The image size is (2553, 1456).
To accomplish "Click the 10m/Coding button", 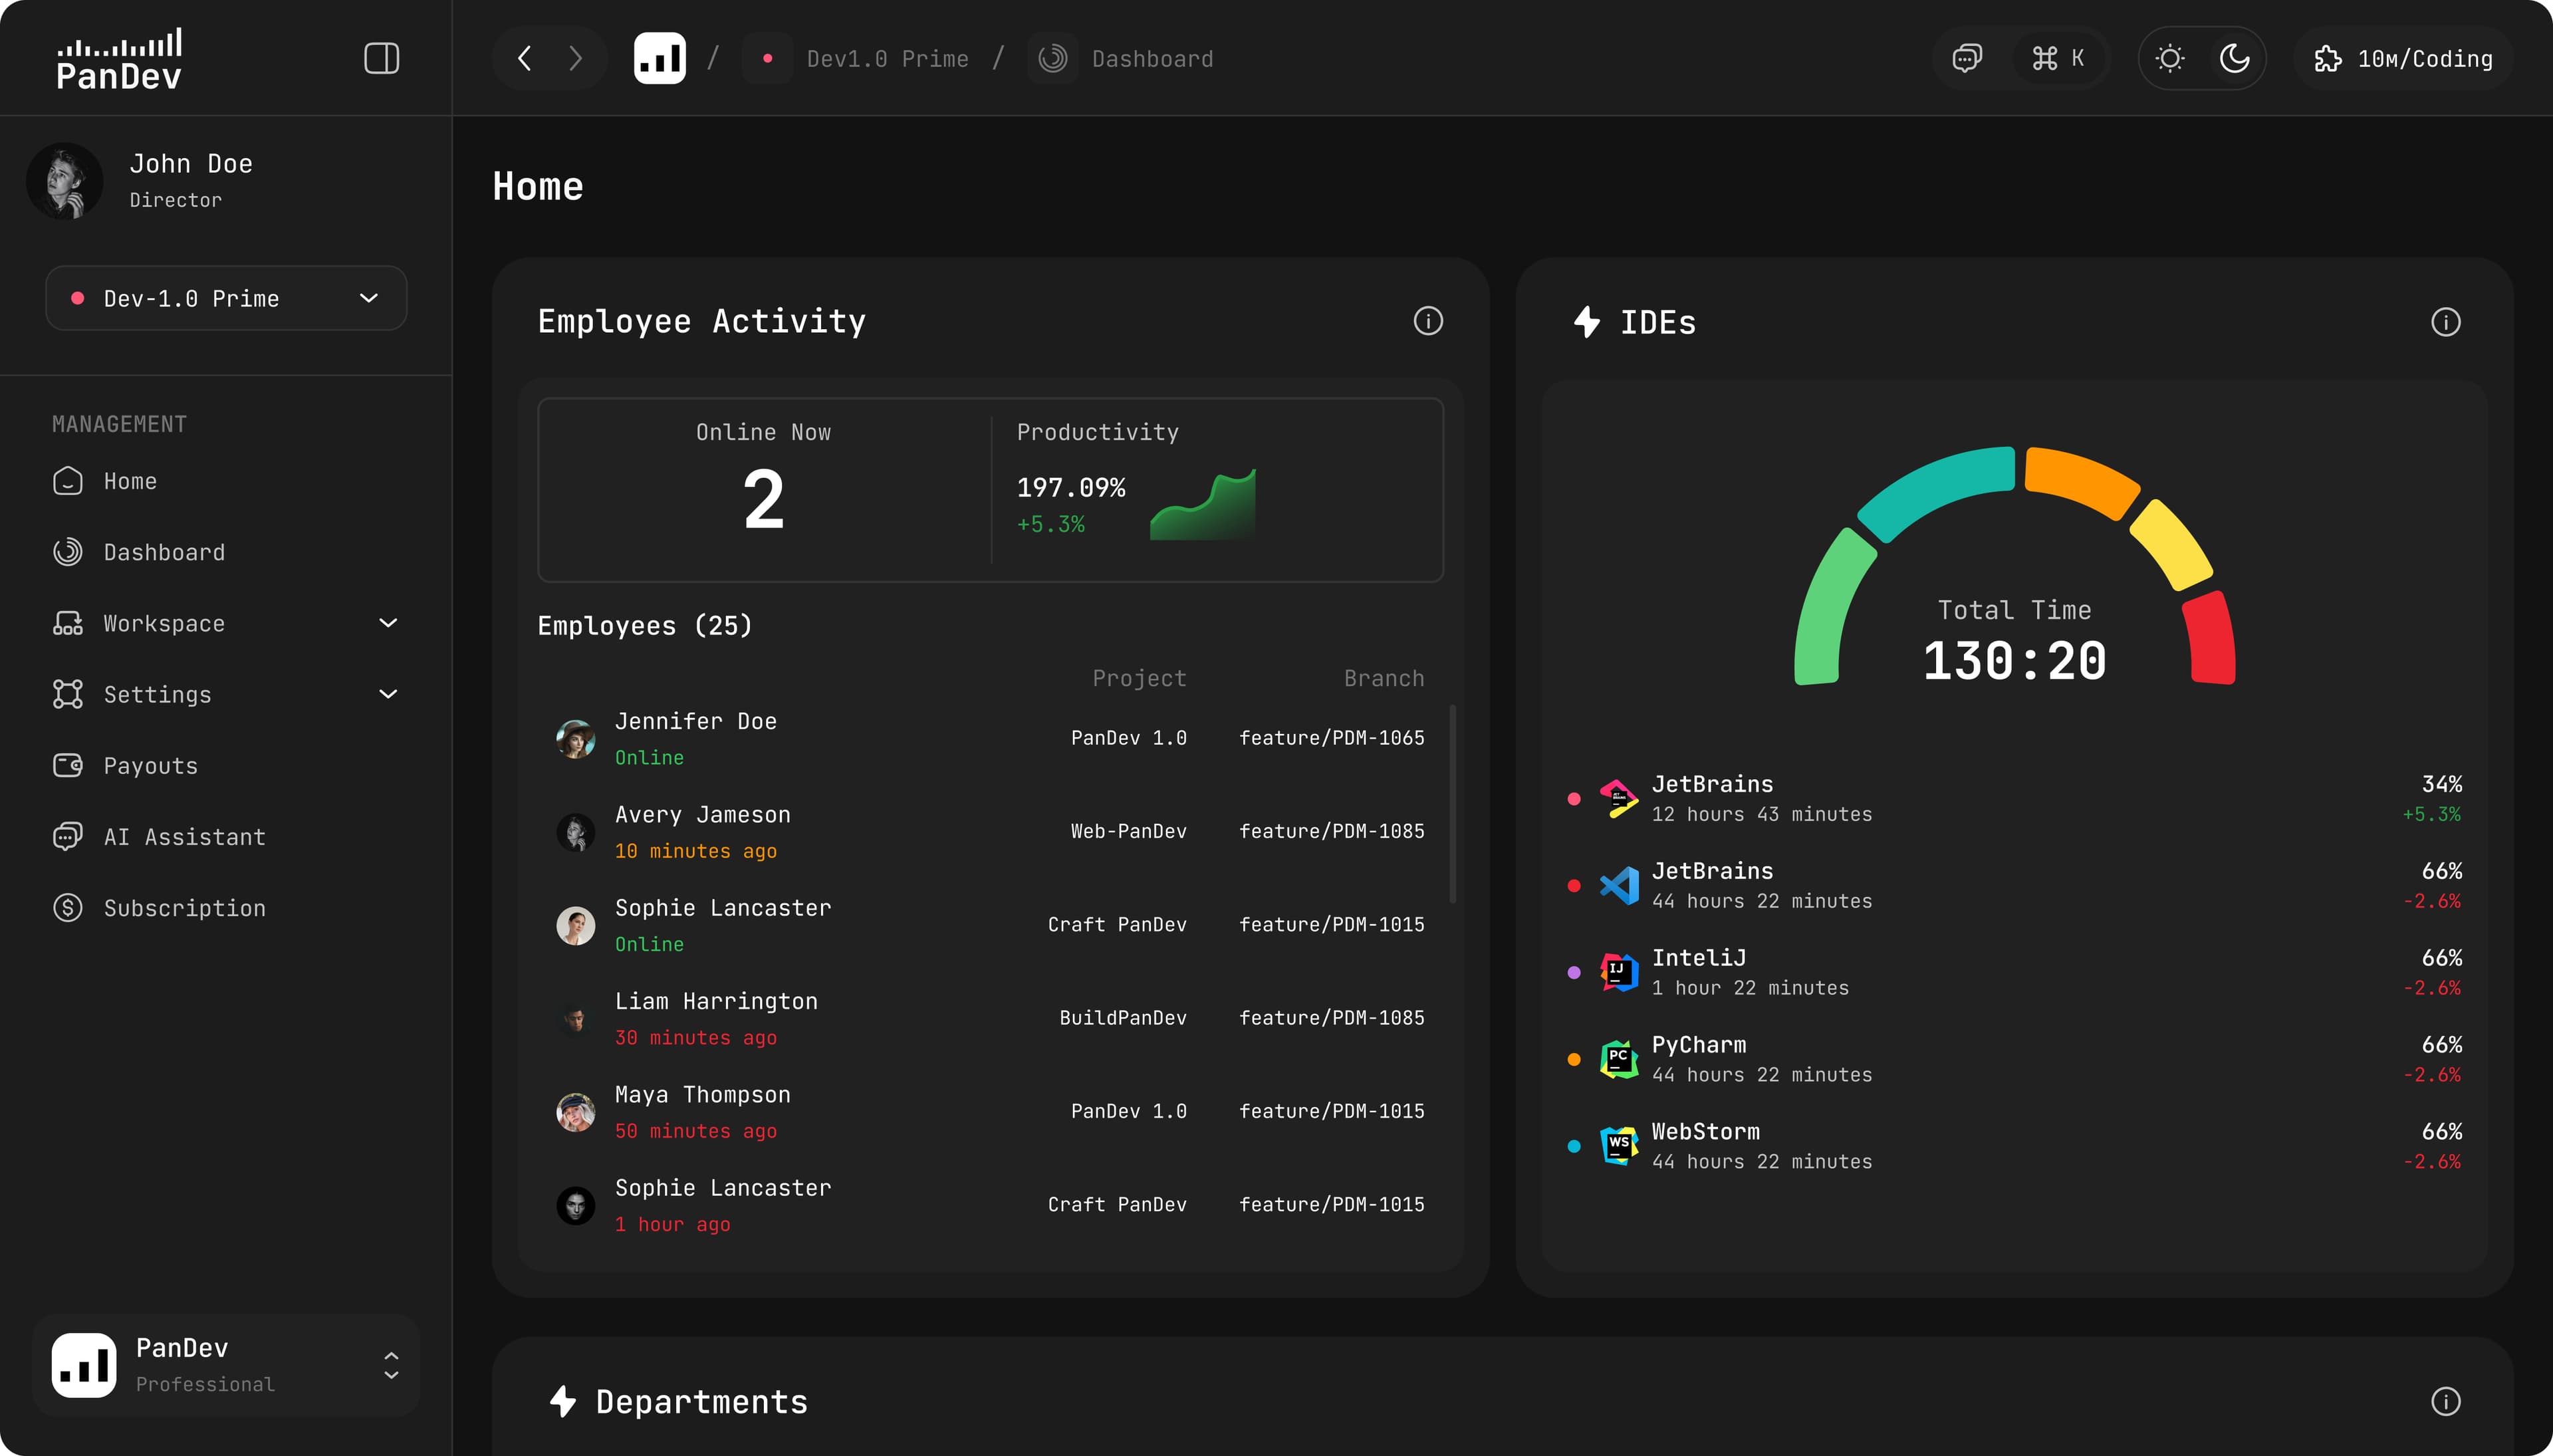I will tap(2403, 58).
